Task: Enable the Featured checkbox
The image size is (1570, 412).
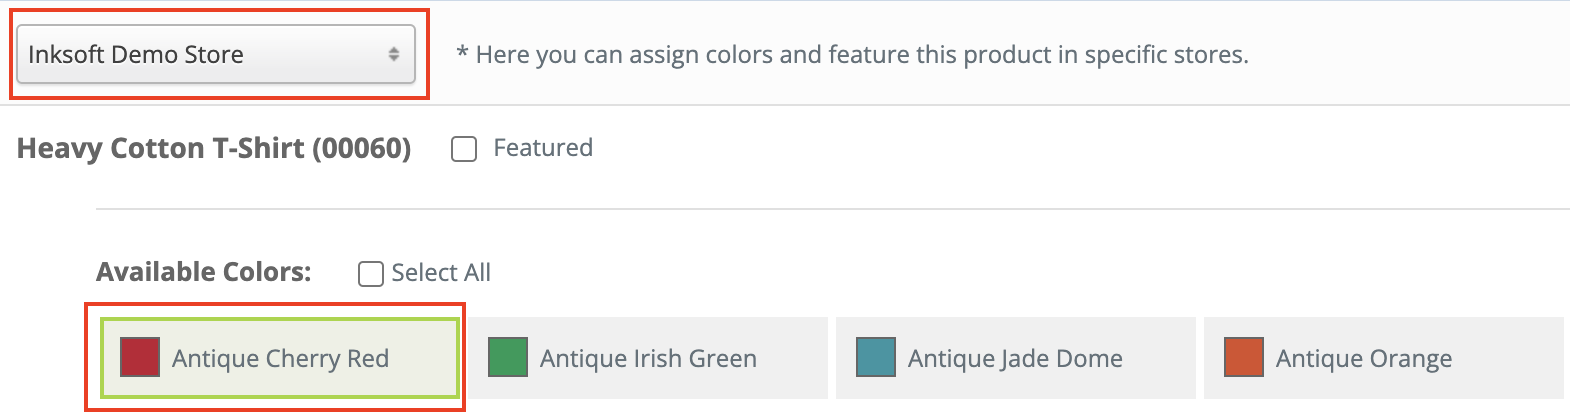Action: (x=464, y=149)
